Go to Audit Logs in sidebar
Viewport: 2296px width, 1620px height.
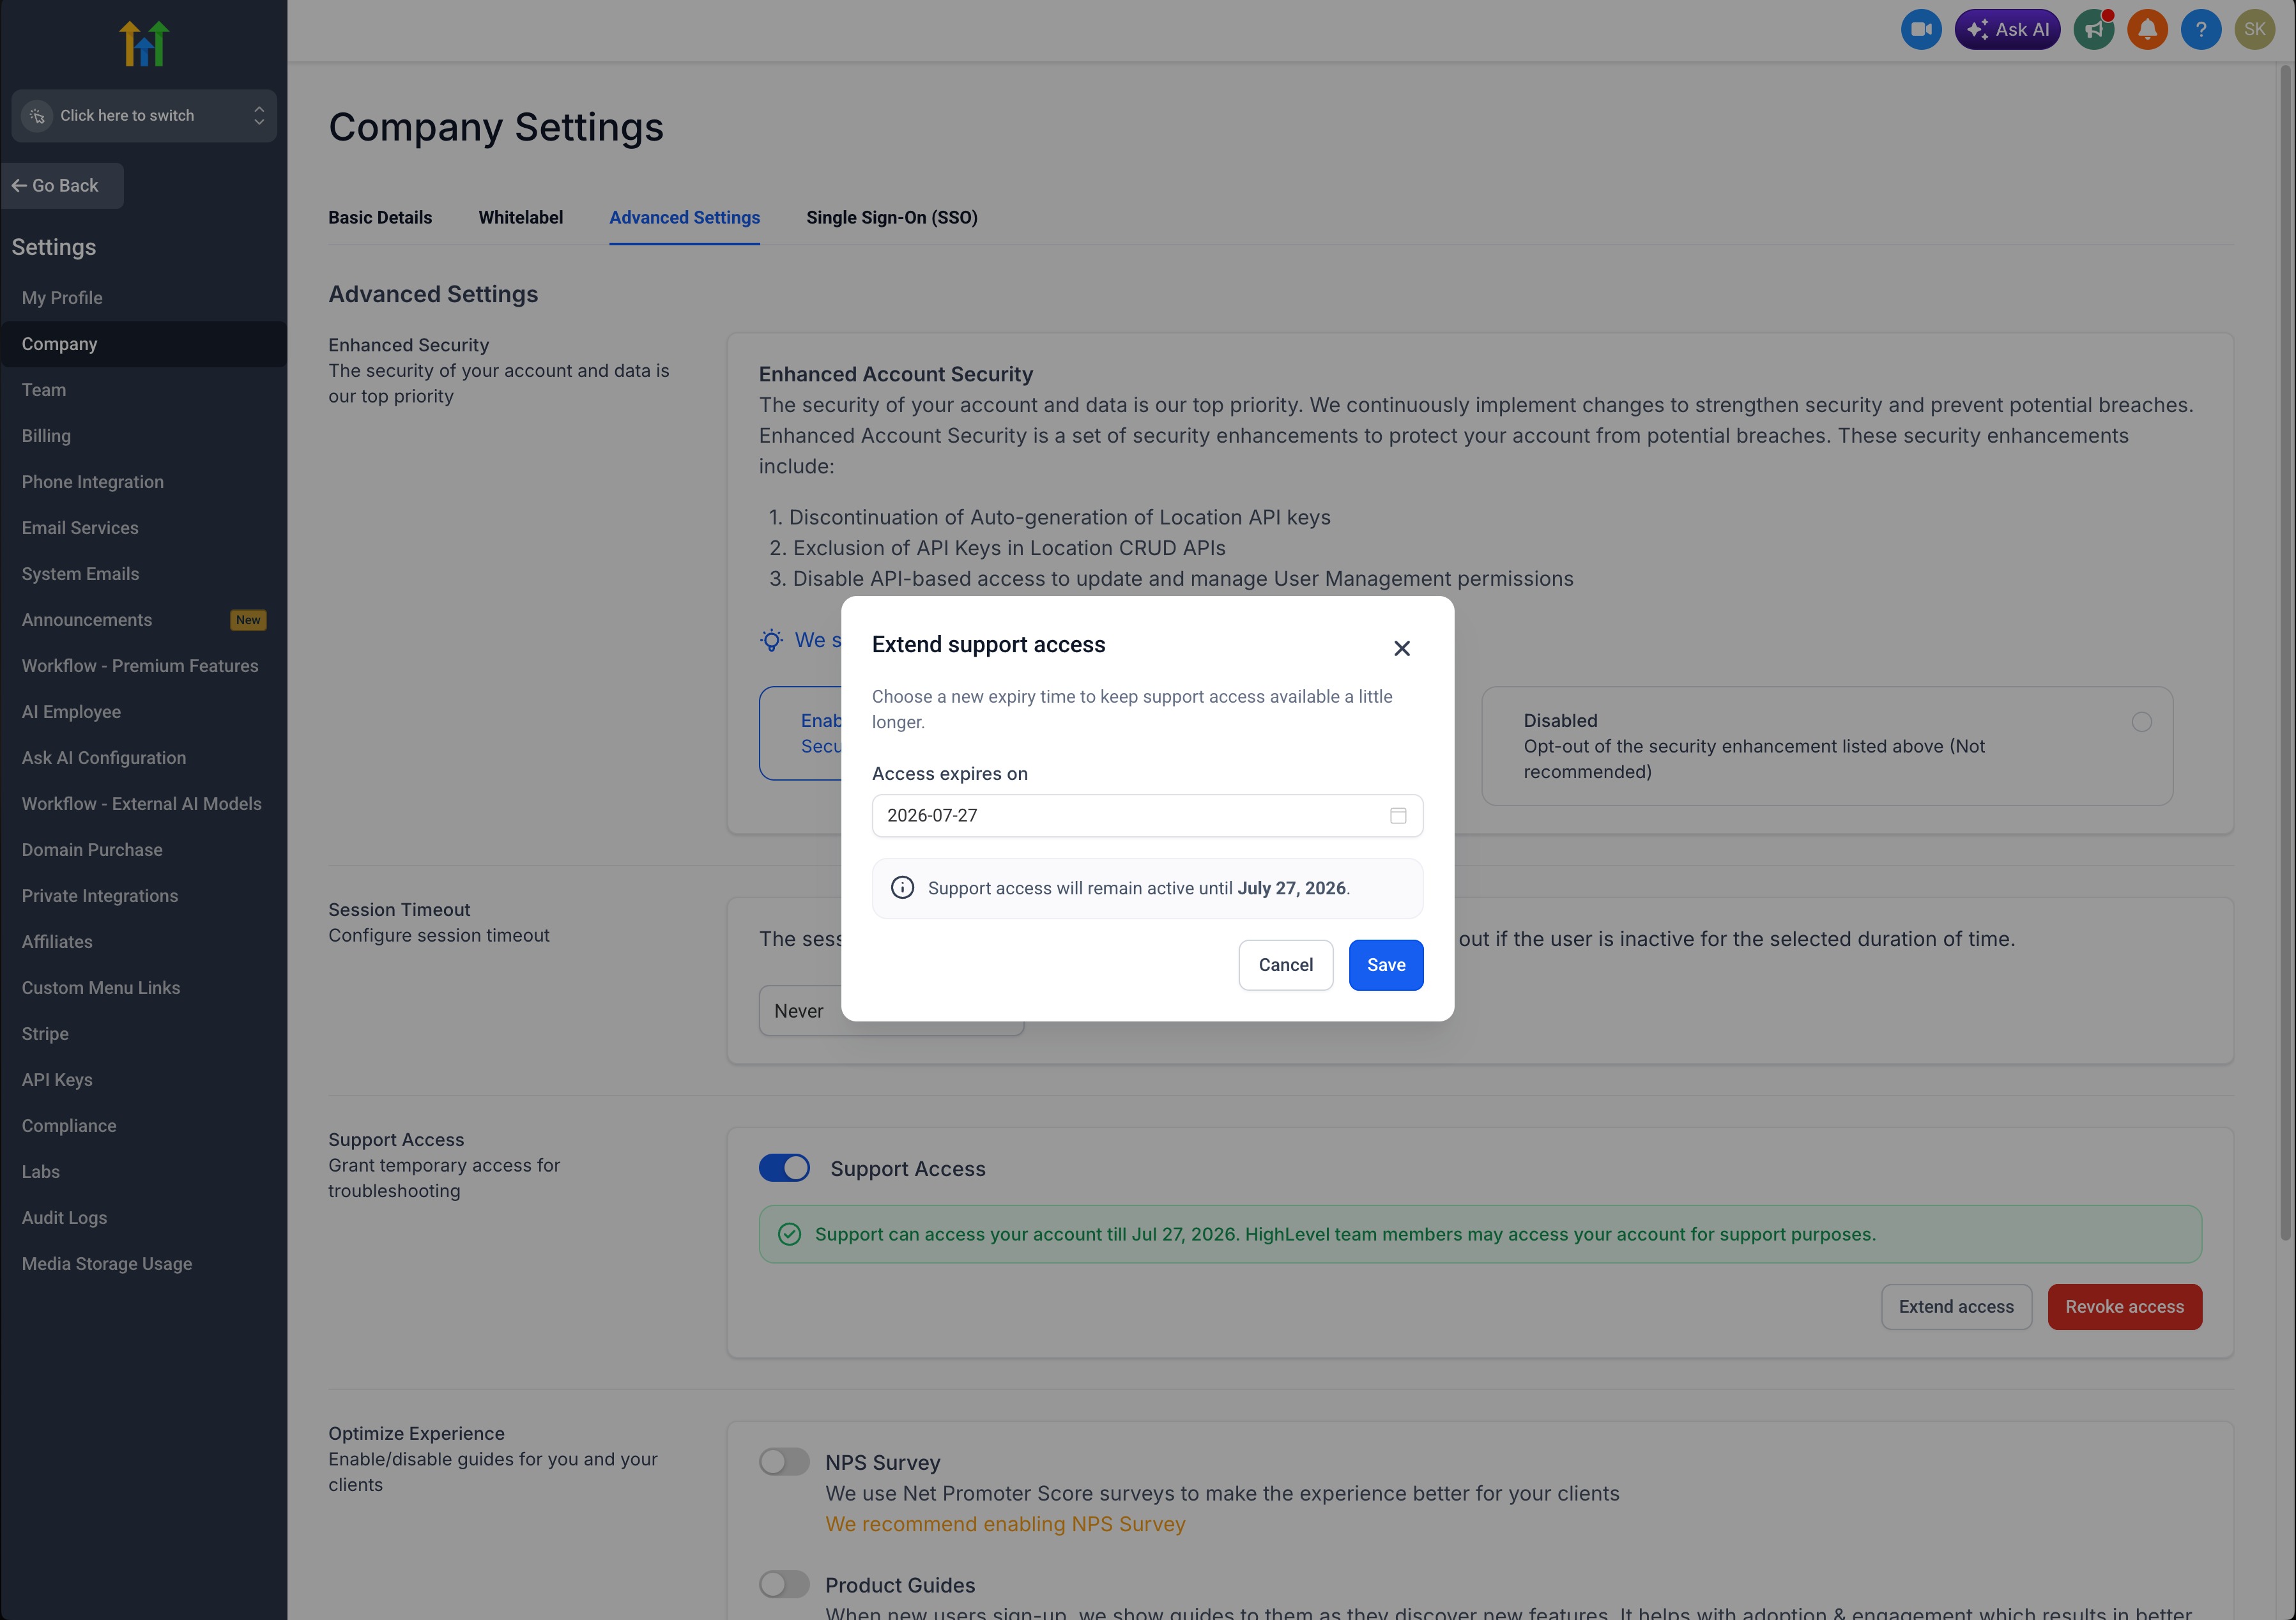click(x=64, y=1217)
